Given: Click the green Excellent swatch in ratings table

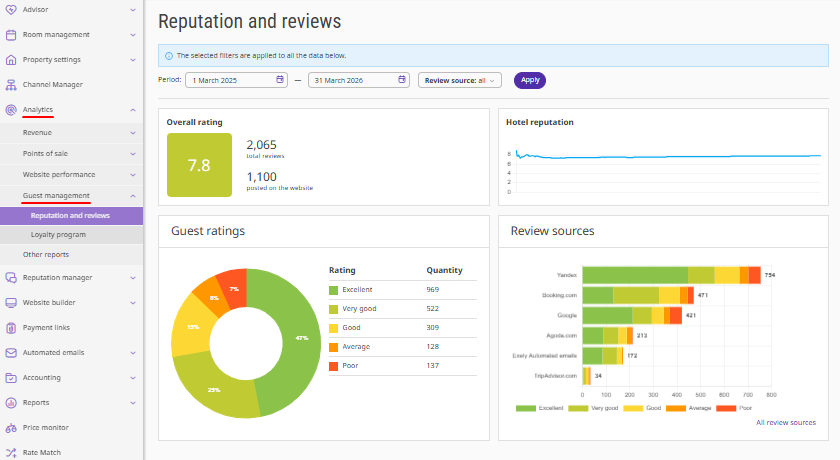Looking at the screenshot, I should (334, 290).
